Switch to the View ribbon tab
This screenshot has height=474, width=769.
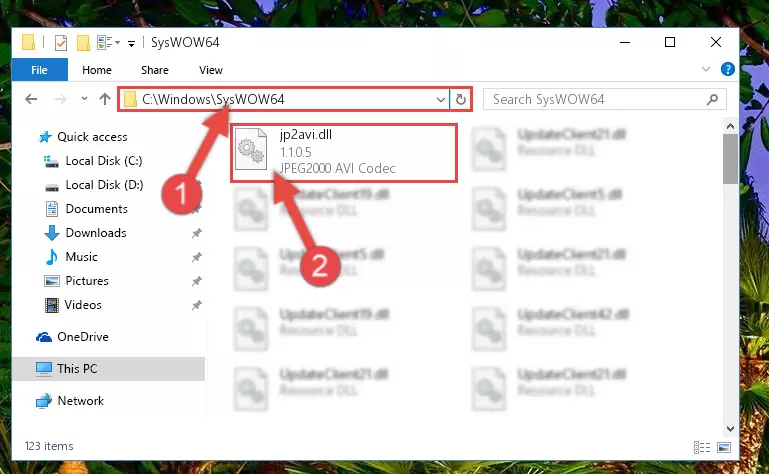pos(210,70)
